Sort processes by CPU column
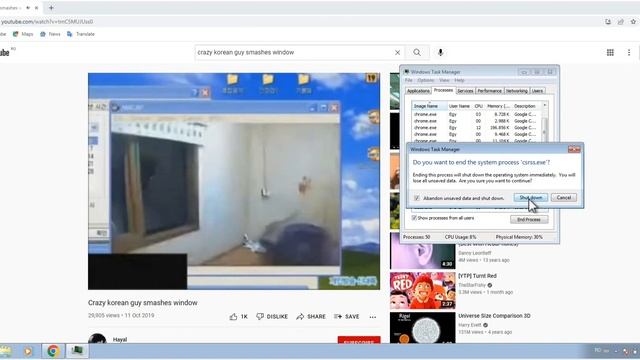The width and height of the screenshot is (640, 360). click(478, 106)
